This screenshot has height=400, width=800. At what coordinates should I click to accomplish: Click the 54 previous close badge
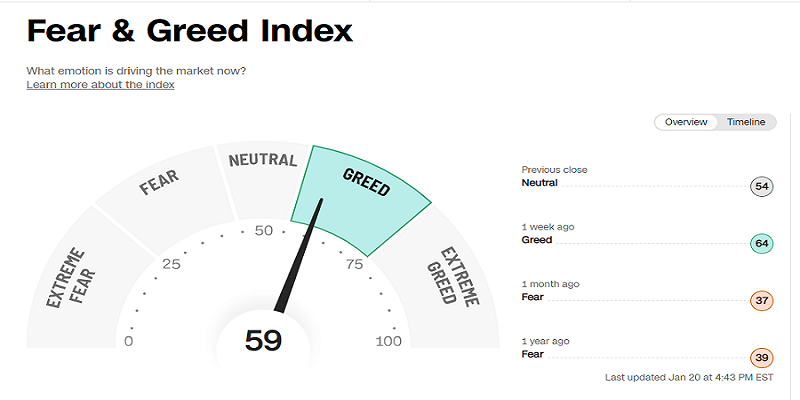point(762,187)
